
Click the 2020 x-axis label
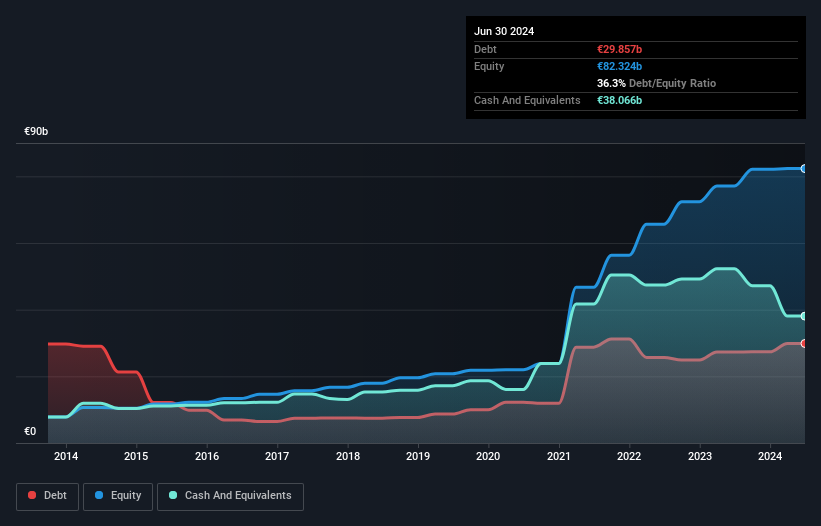tap(488, 456)
